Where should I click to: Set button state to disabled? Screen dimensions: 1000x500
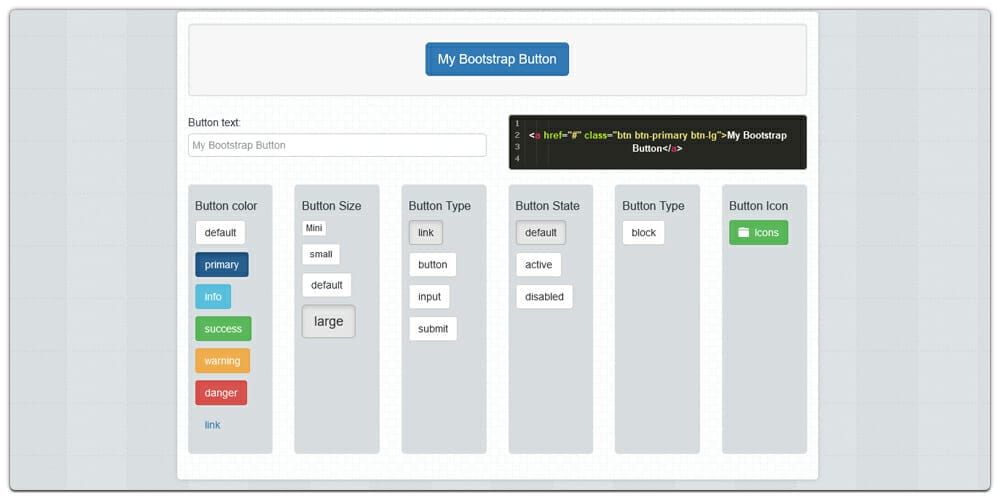544,297
